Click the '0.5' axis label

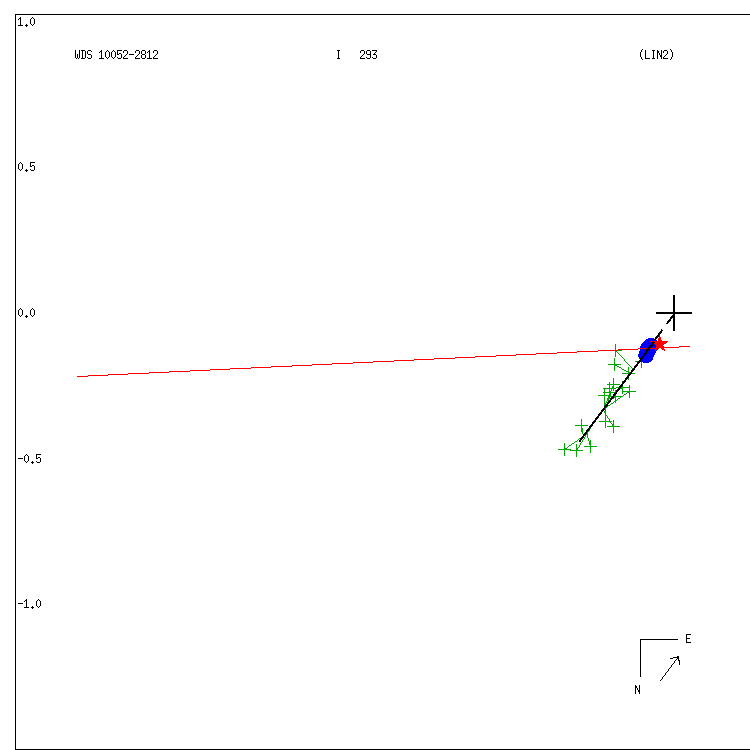26,167
